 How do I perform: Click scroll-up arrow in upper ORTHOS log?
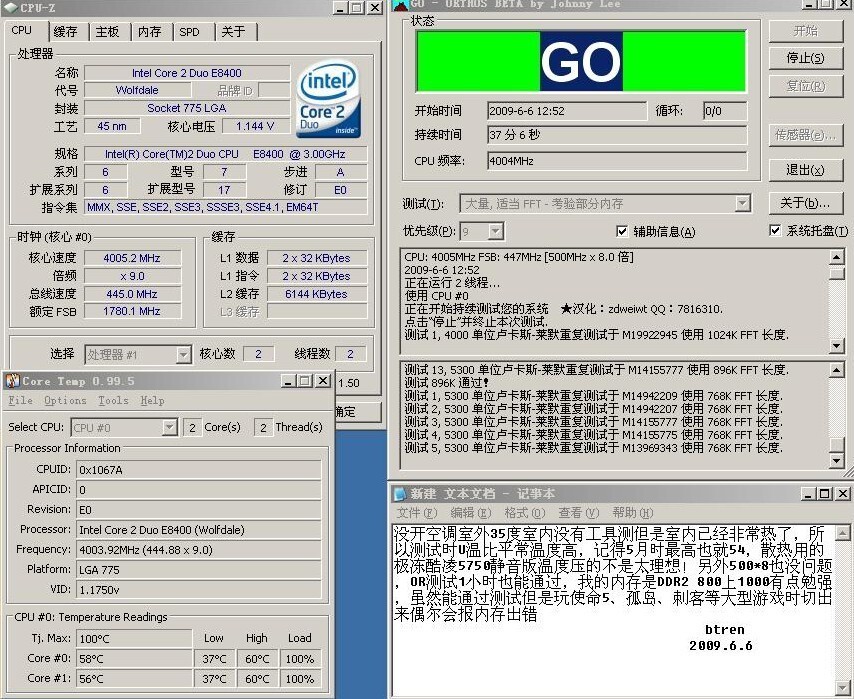836,257
